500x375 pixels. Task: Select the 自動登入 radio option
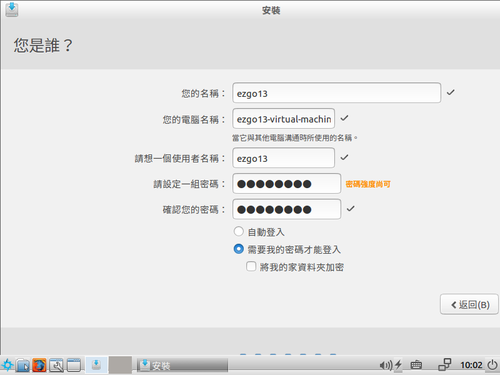pyautogui.click(x=239, y=231)
